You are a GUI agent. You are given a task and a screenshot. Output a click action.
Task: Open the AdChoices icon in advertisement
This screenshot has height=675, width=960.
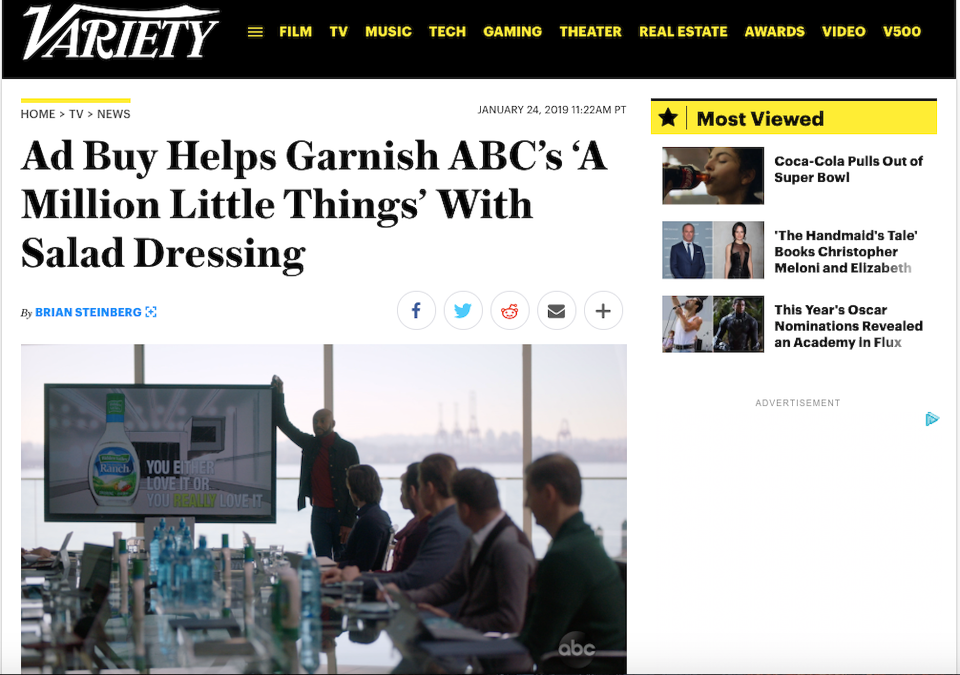[931, 419]
